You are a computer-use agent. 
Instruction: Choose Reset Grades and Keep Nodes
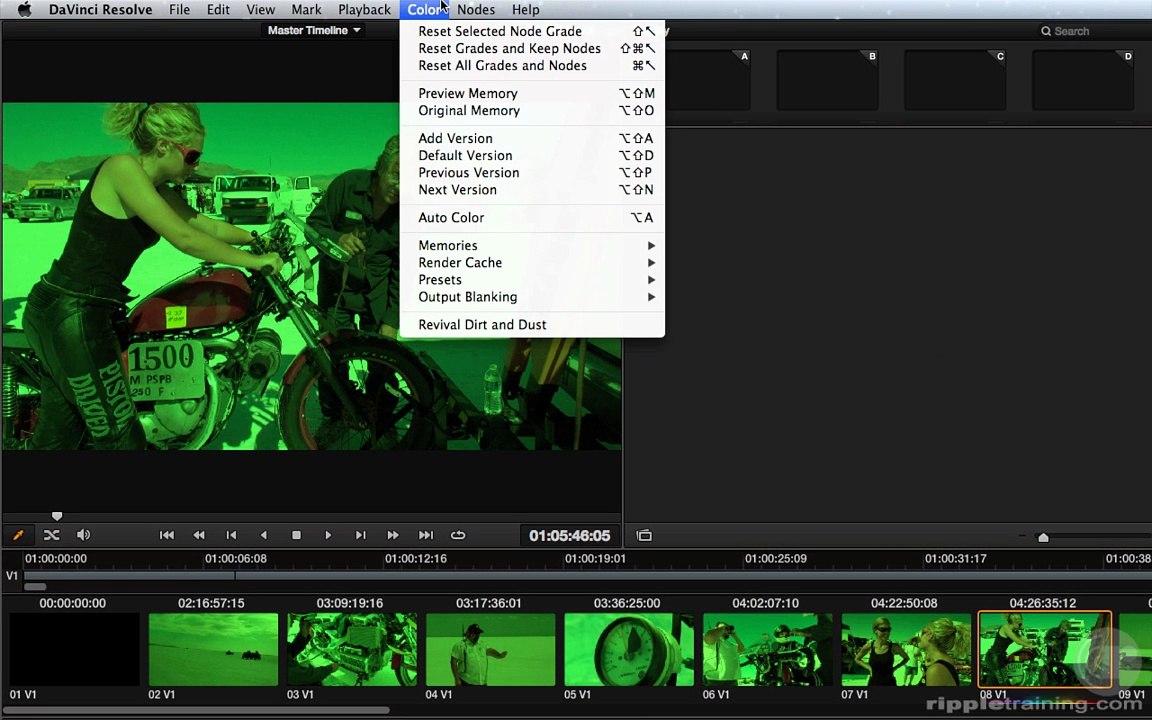point(532,48)
